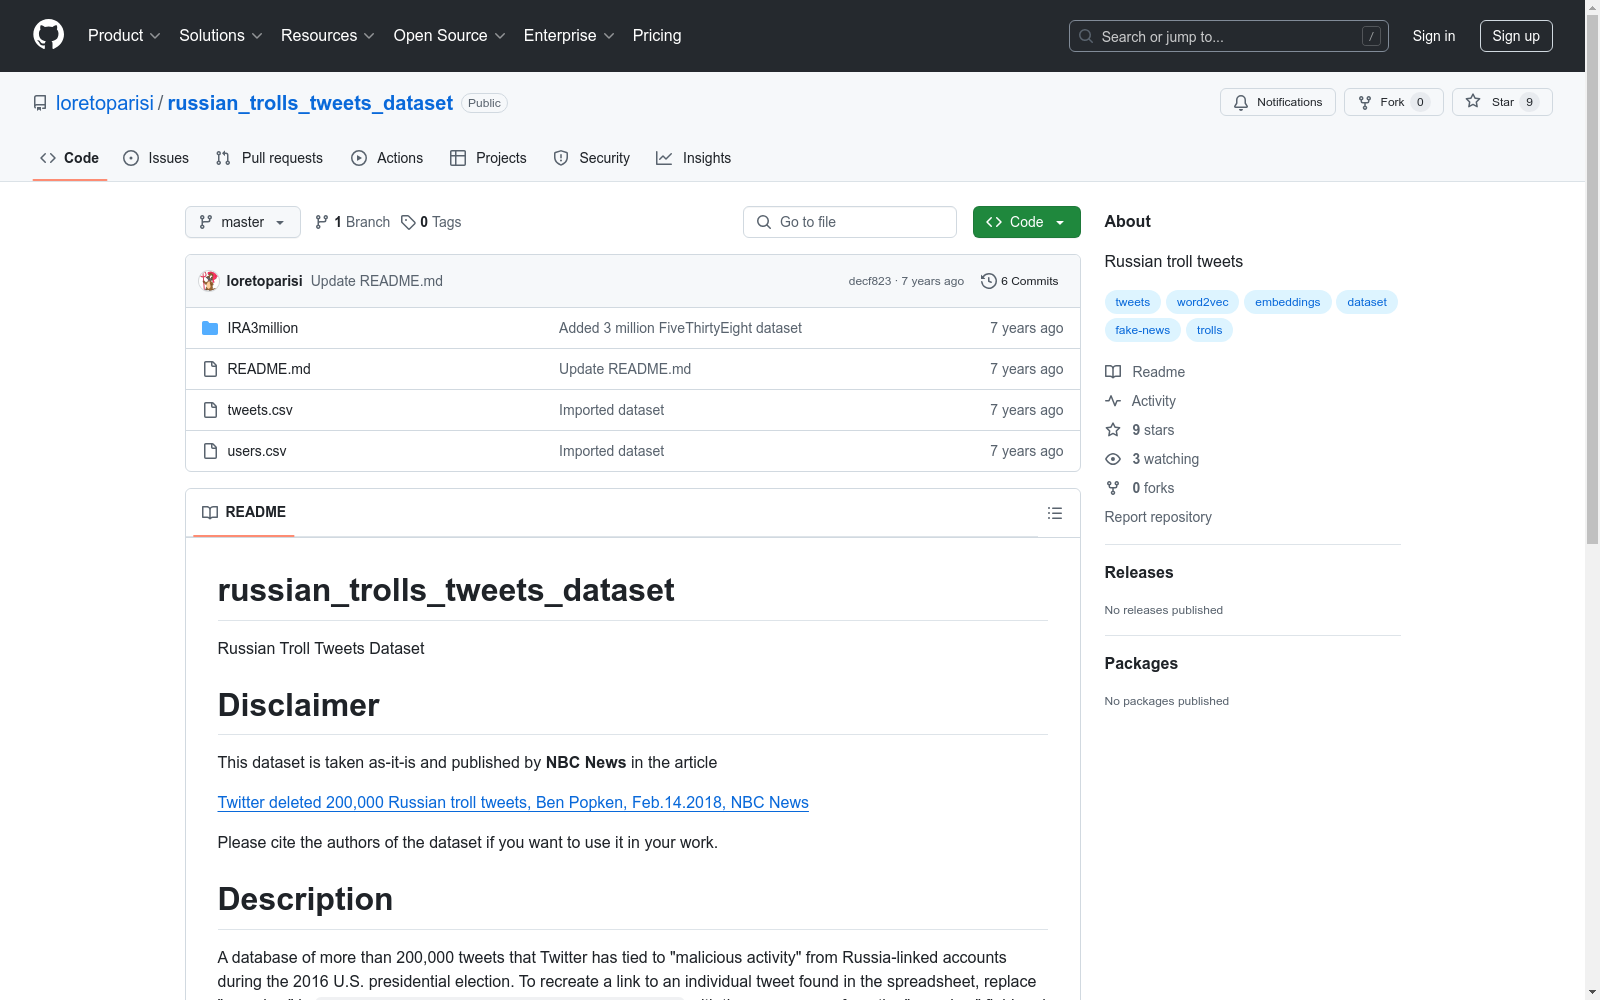Screen dimensions: 1600x1000
Task: Open the green Code dropdown button
Action: [1026, 222]
